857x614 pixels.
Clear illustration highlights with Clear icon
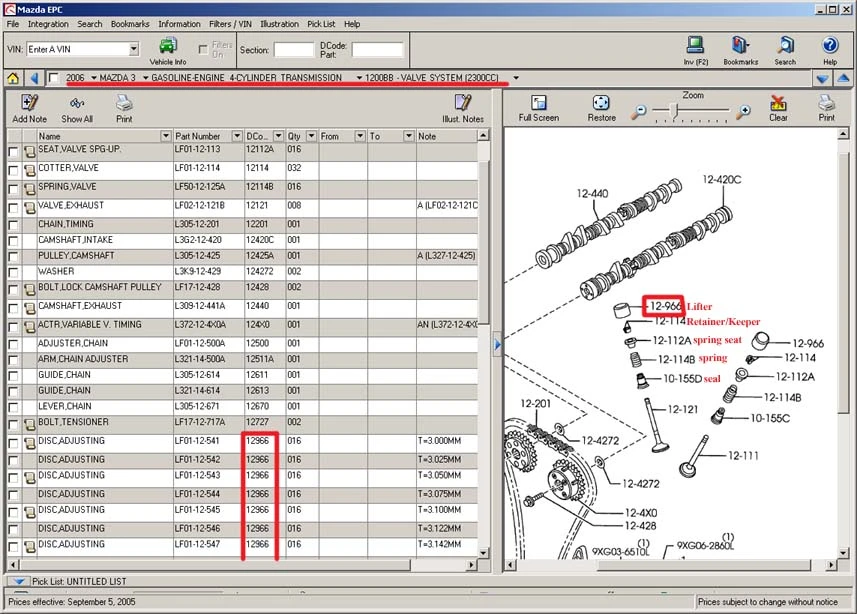click(x=778, y=102)
